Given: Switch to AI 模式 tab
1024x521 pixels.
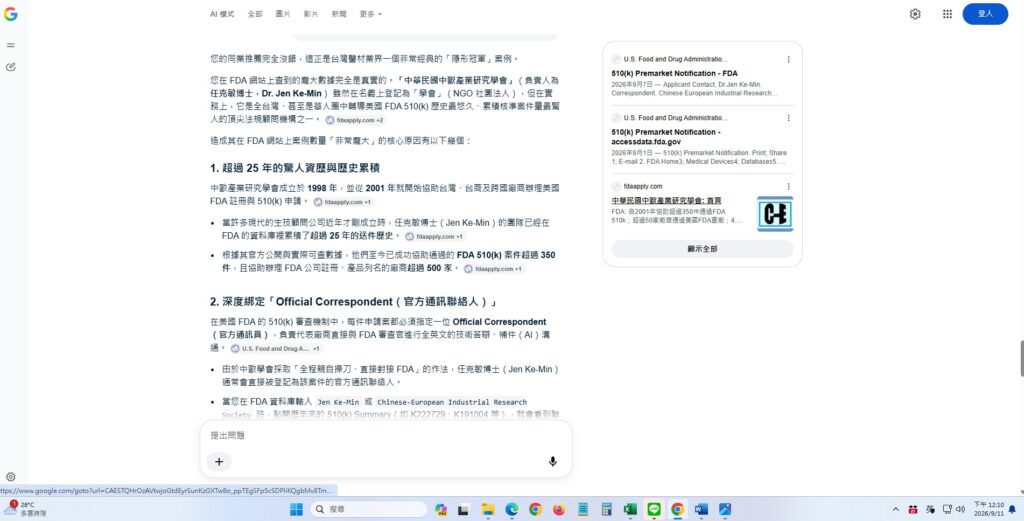Looking at the screenshot, I should 221,14.
